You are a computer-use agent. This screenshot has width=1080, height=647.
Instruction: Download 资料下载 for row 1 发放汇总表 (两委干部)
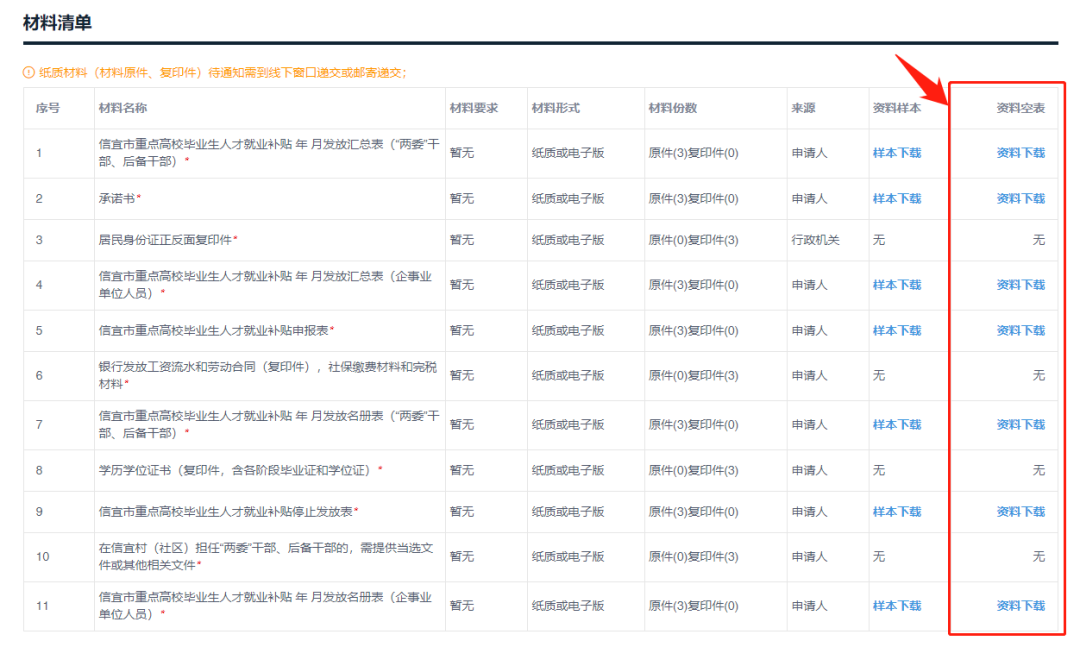click(x=1021, y=153)
